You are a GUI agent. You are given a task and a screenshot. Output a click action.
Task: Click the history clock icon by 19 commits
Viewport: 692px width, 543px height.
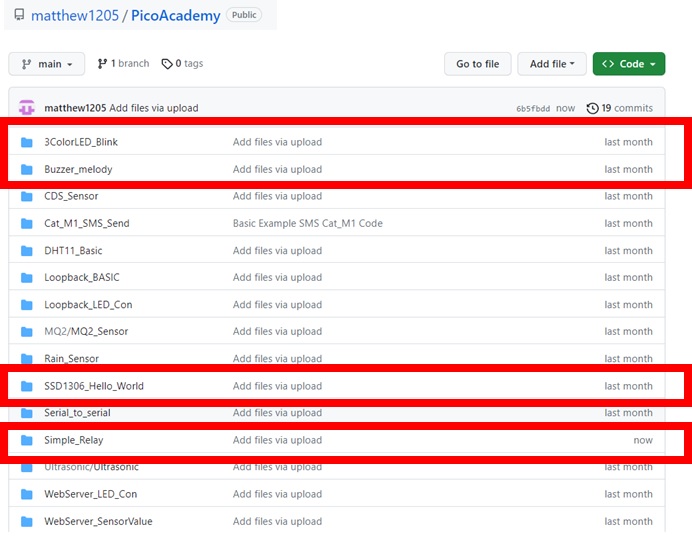592,108
